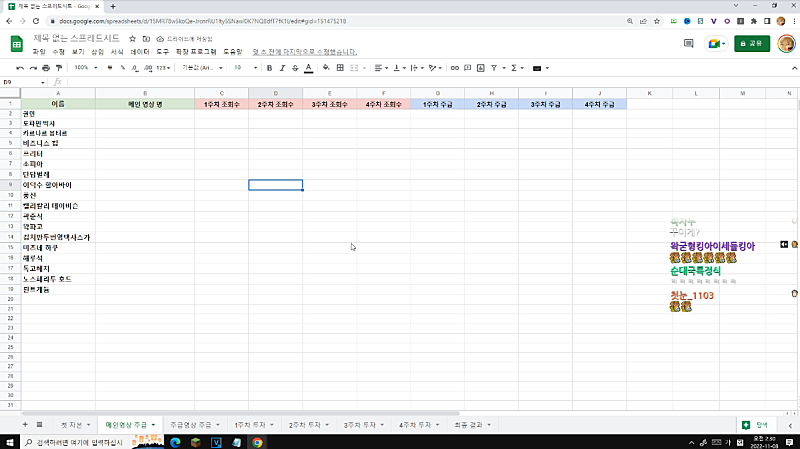Click the Undo arrow in toolbar

(x=20, y=68)
